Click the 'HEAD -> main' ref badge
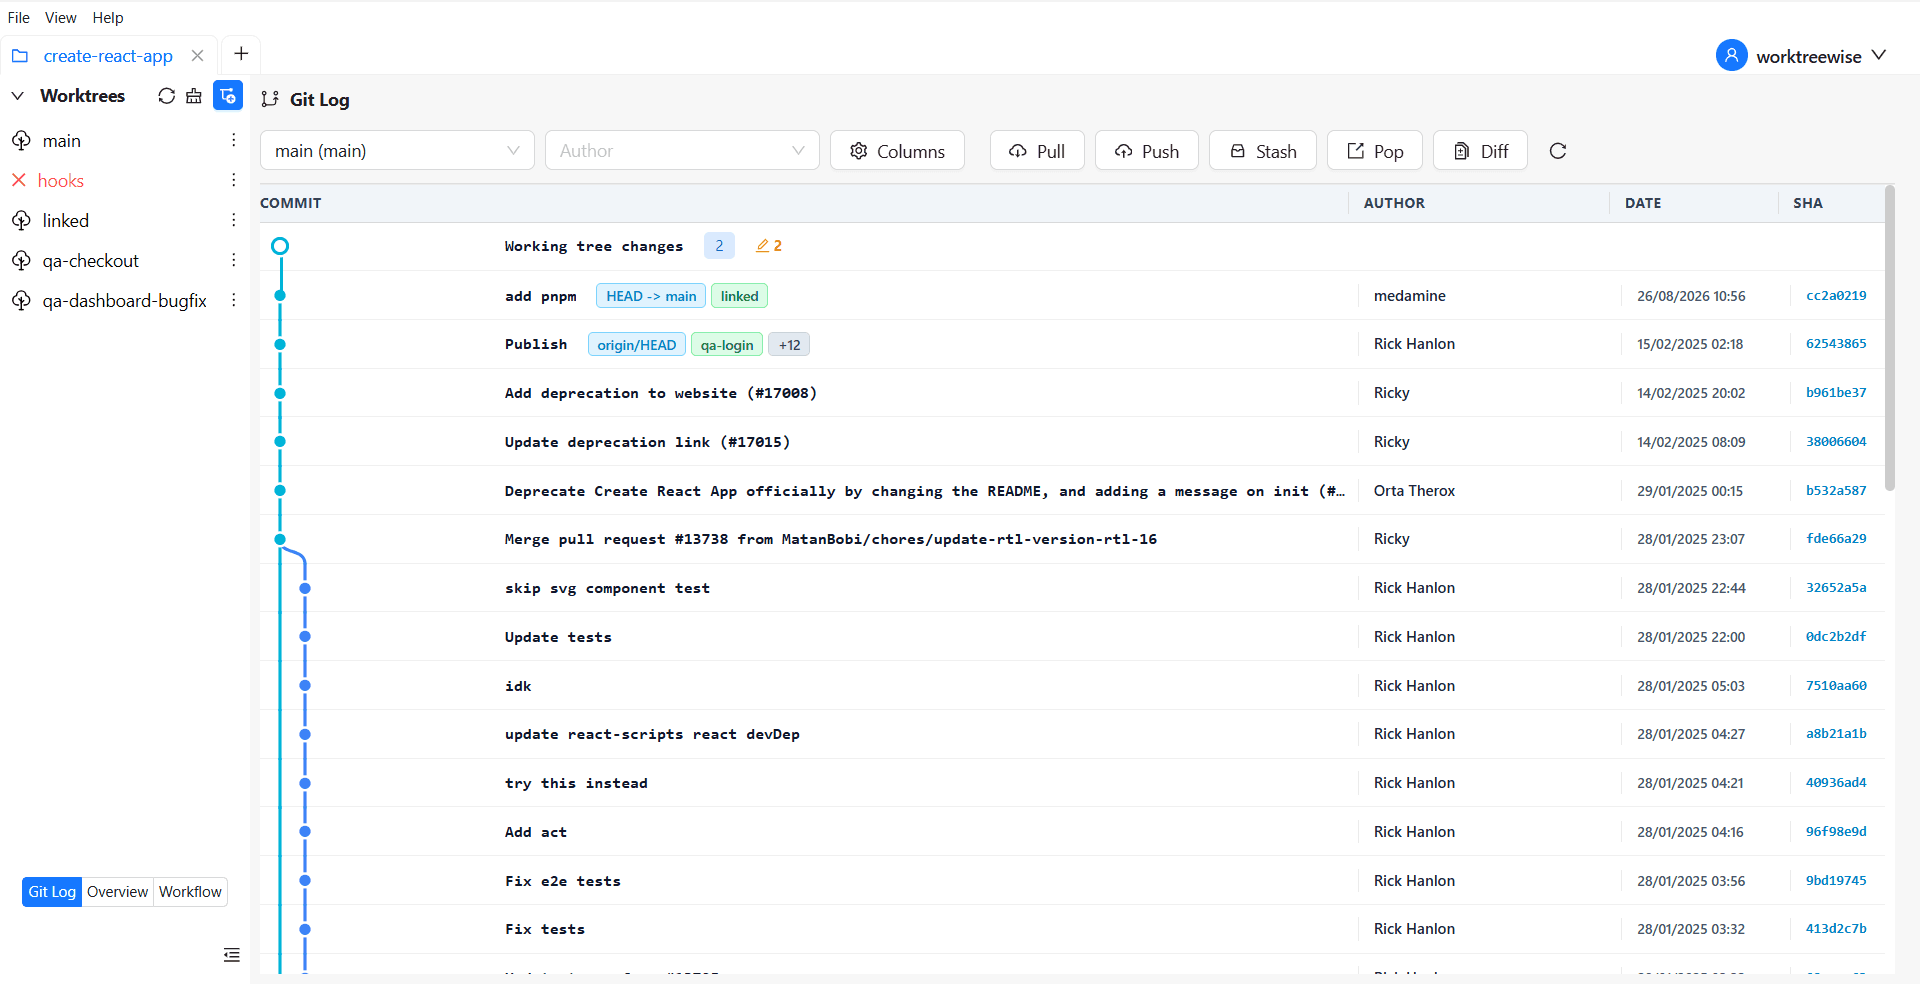The height and width of the screenshot is (992, 1920). click(x=651, y=296)
